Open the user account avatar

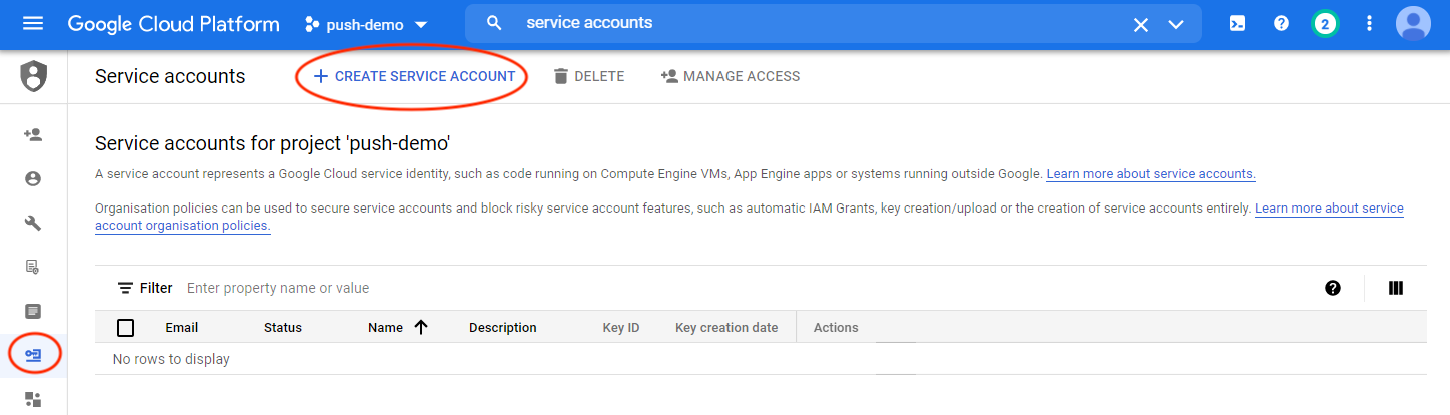1413,24
